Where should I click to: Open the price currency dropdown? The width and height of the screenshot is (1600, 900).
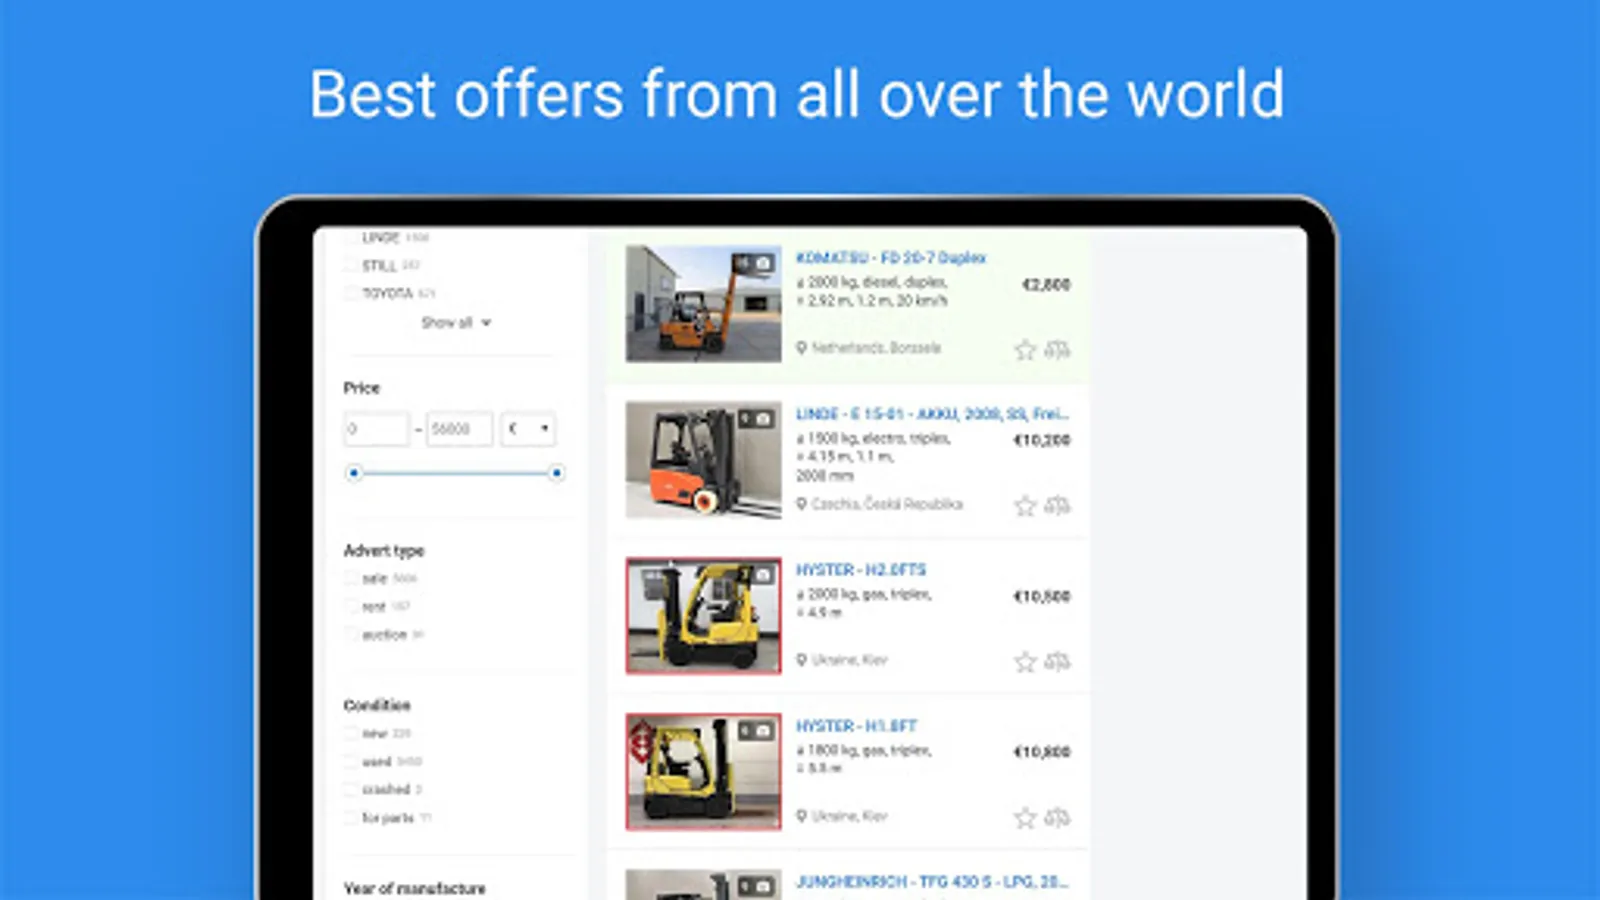pos(528,429)
